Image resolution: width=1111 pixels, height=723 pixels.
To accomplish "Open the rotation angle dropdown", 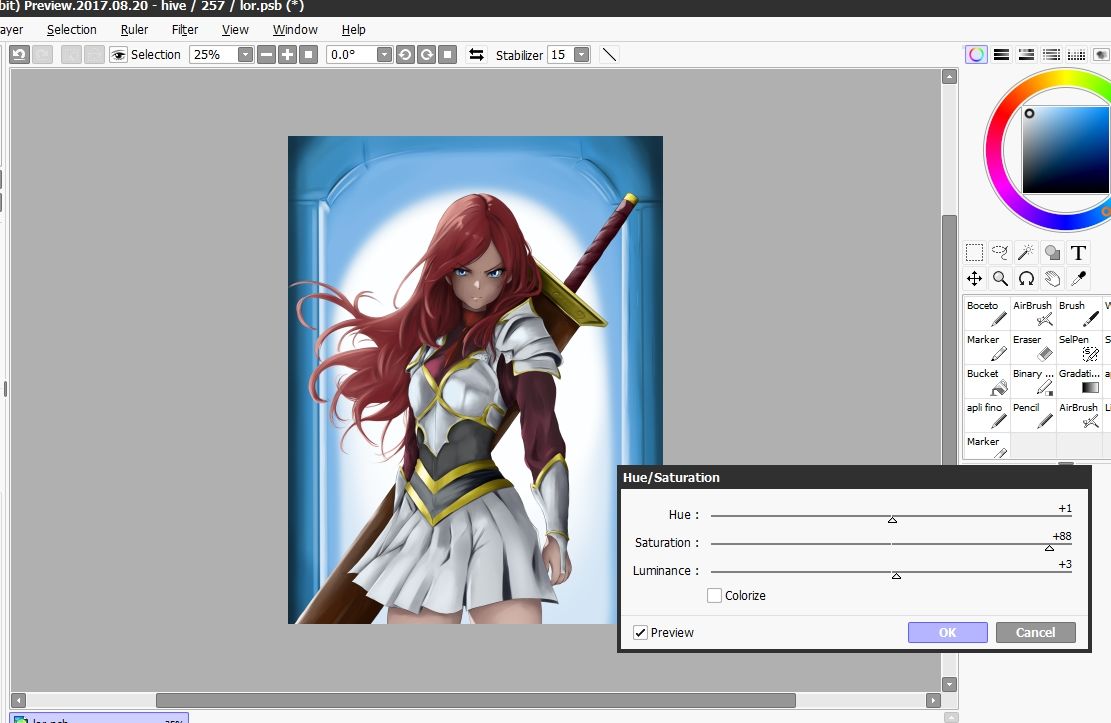I will pyautogui.click(x=384, y=55).
